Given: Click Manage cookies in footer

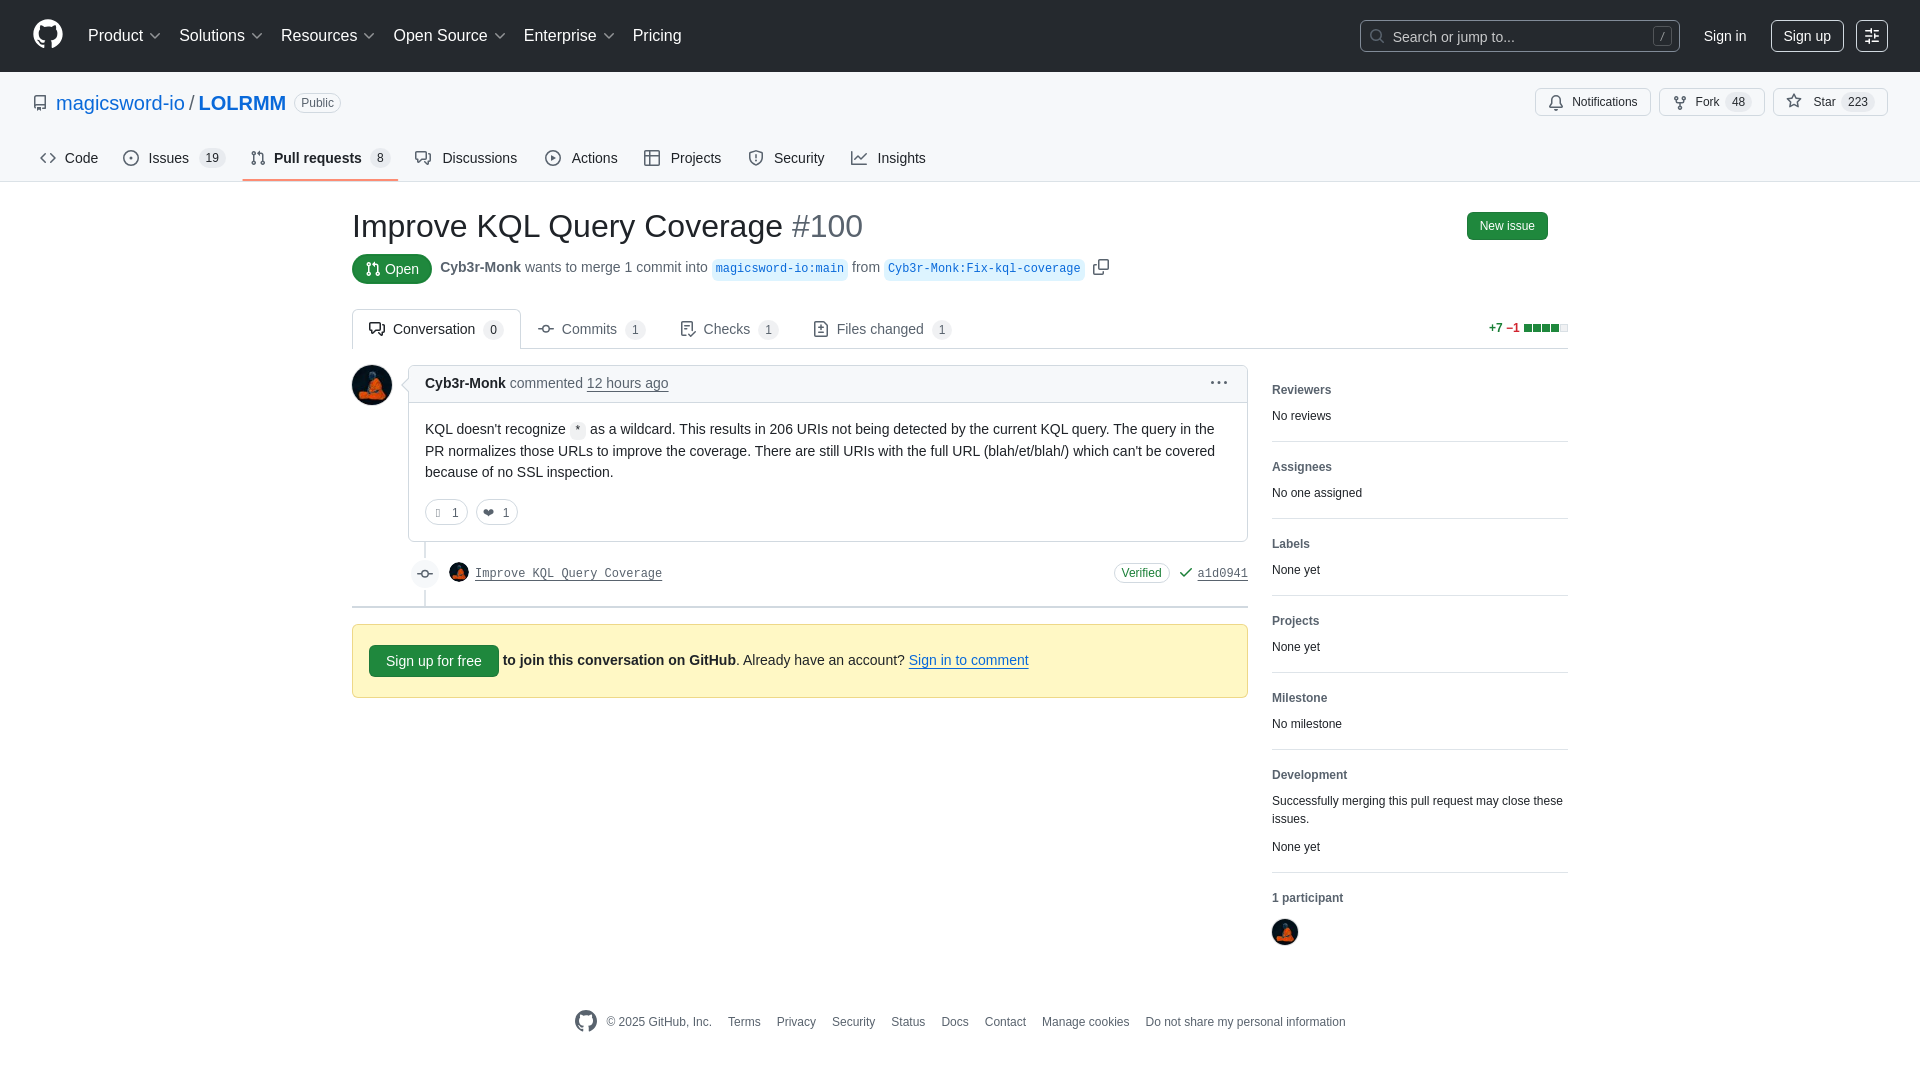Looking at the screenshot, I should click(x=1085, y=1022).
